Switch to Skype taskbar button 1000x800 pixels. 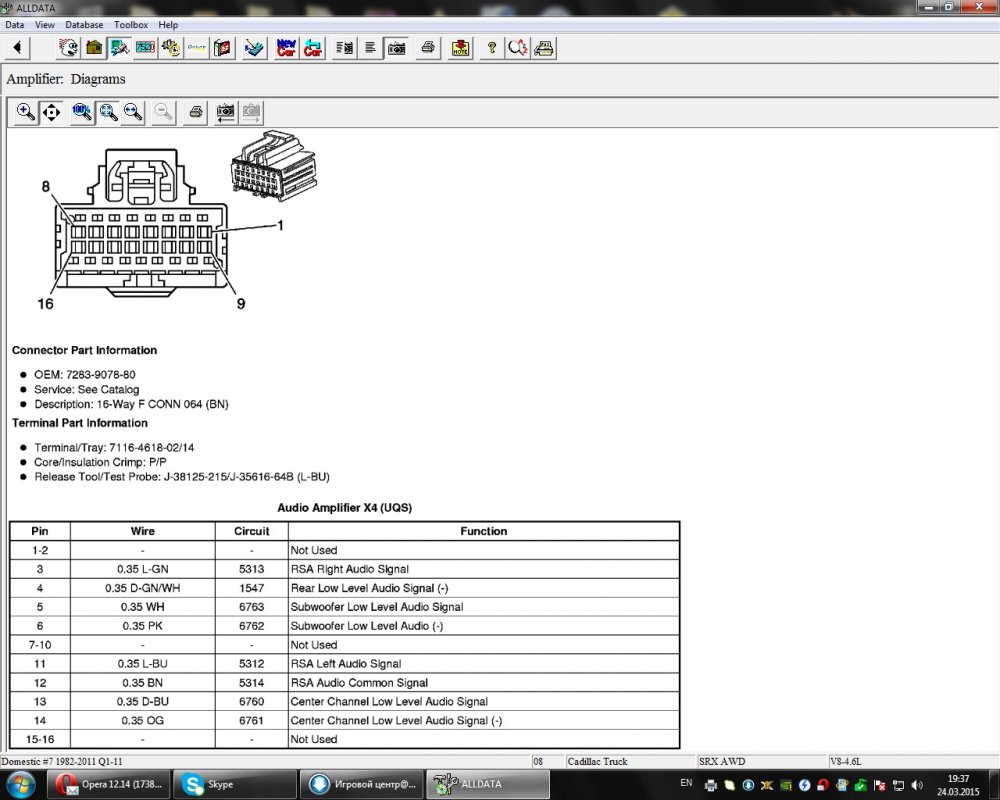tap(235, 784)
